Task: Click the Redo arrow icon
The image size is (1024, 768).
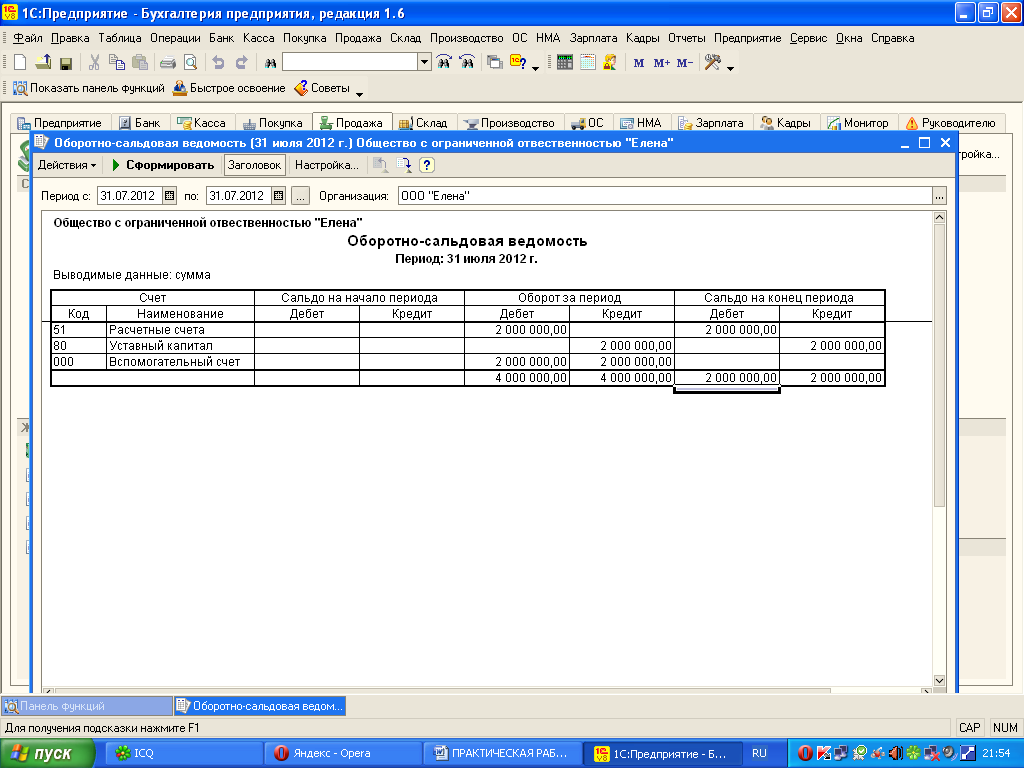Action: click(241, 63)
